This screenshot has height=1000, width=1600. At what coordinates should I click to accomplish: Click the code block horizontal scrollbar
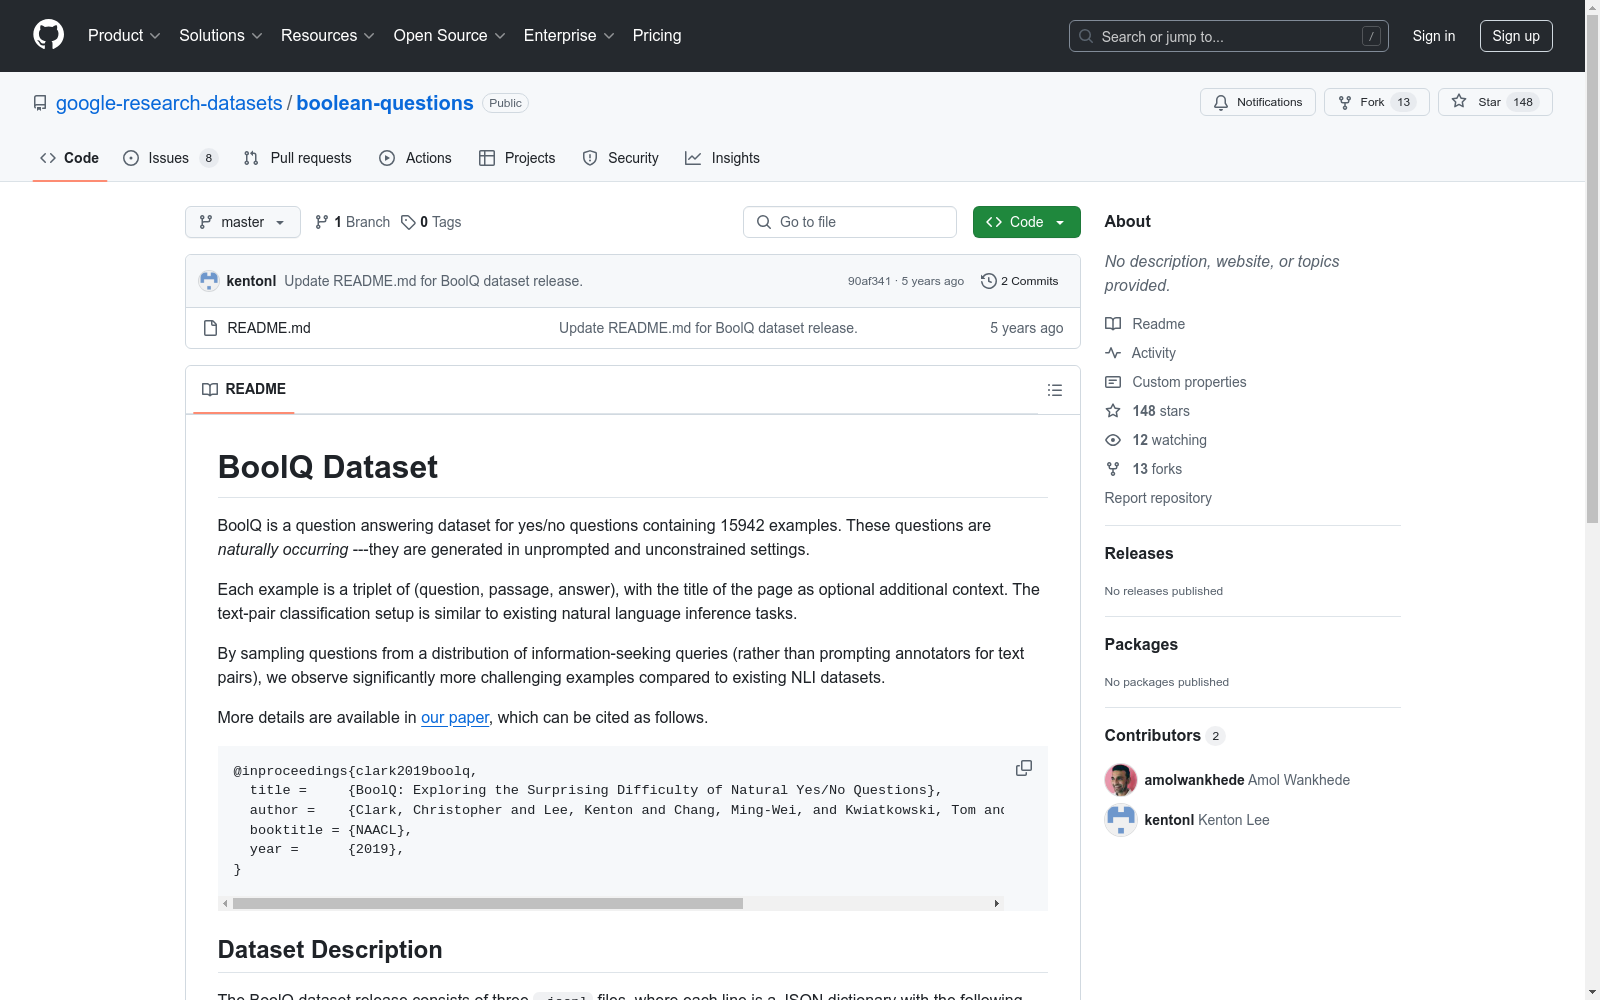coord(488,903)
